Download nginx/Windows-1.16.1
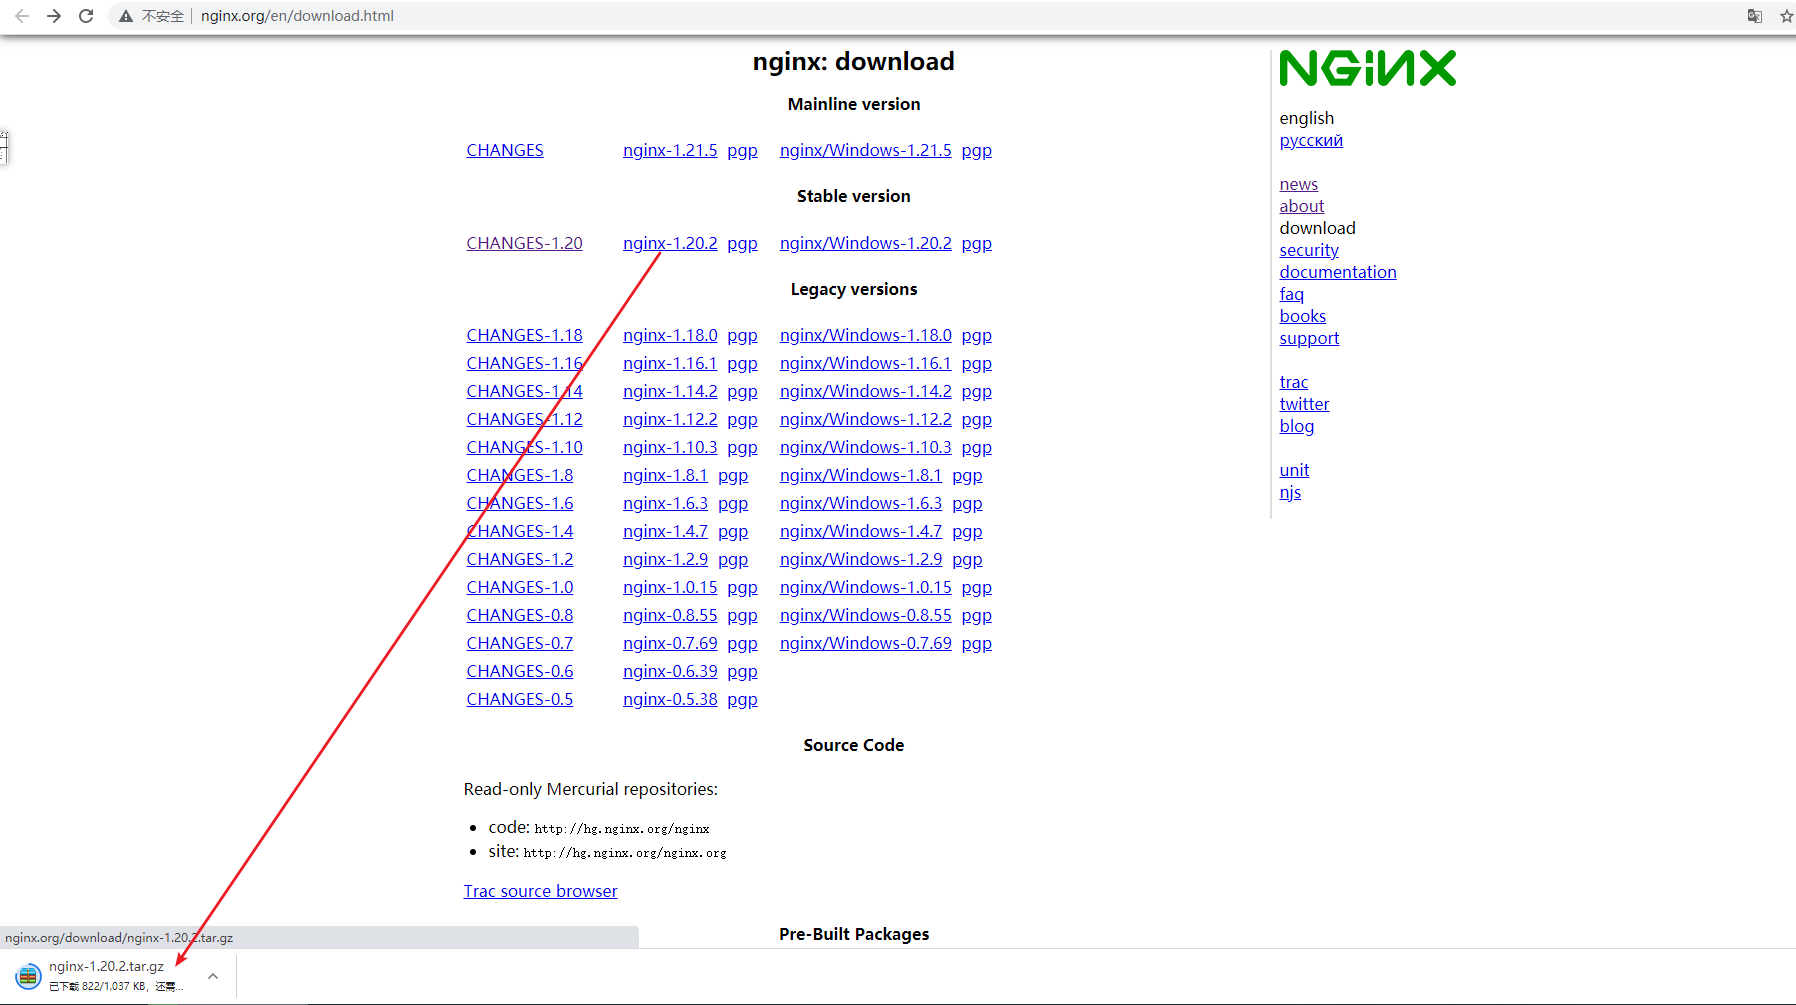1796x1005 pixels. coord(866,363)
